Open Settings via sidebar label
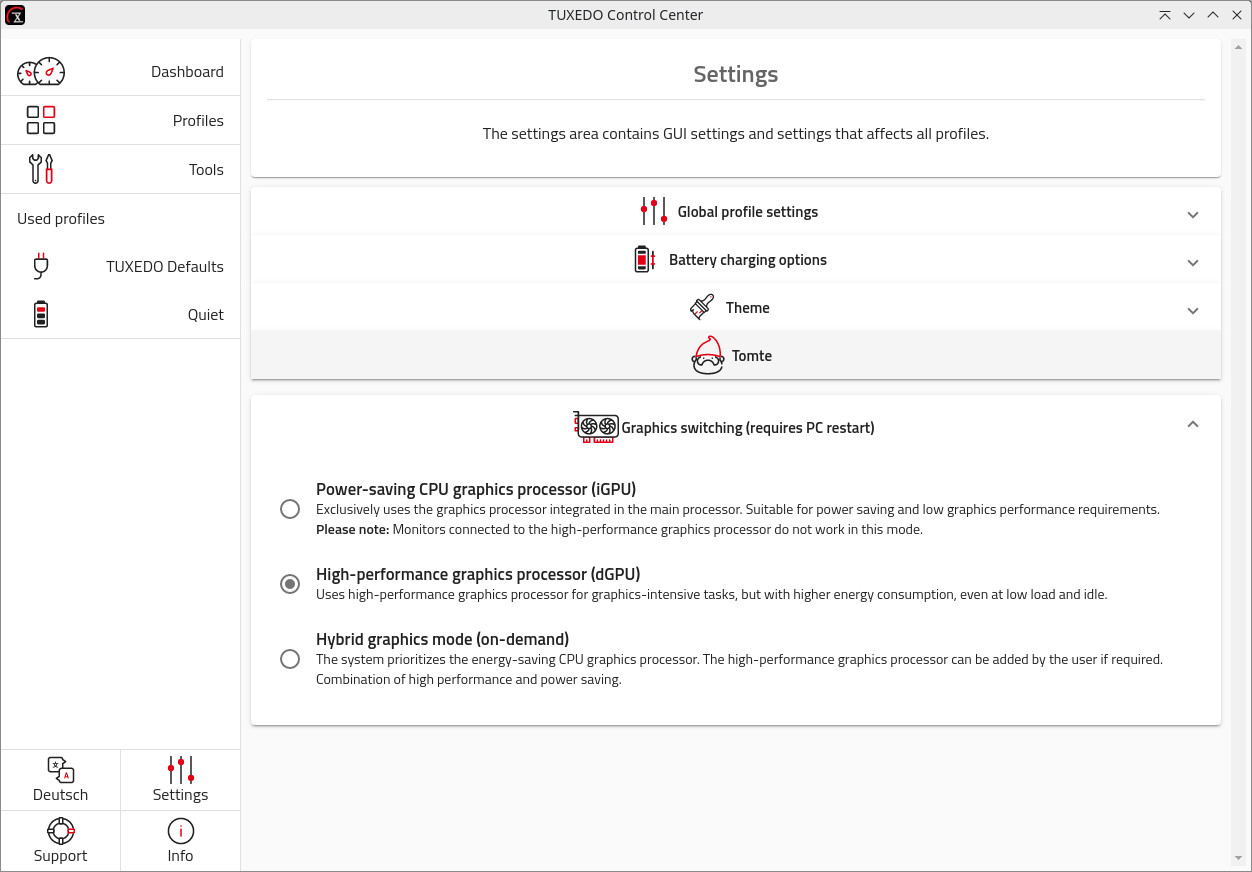Image resolution: width=1252 pixels, height=872 pixels. [x=181, y=795]
